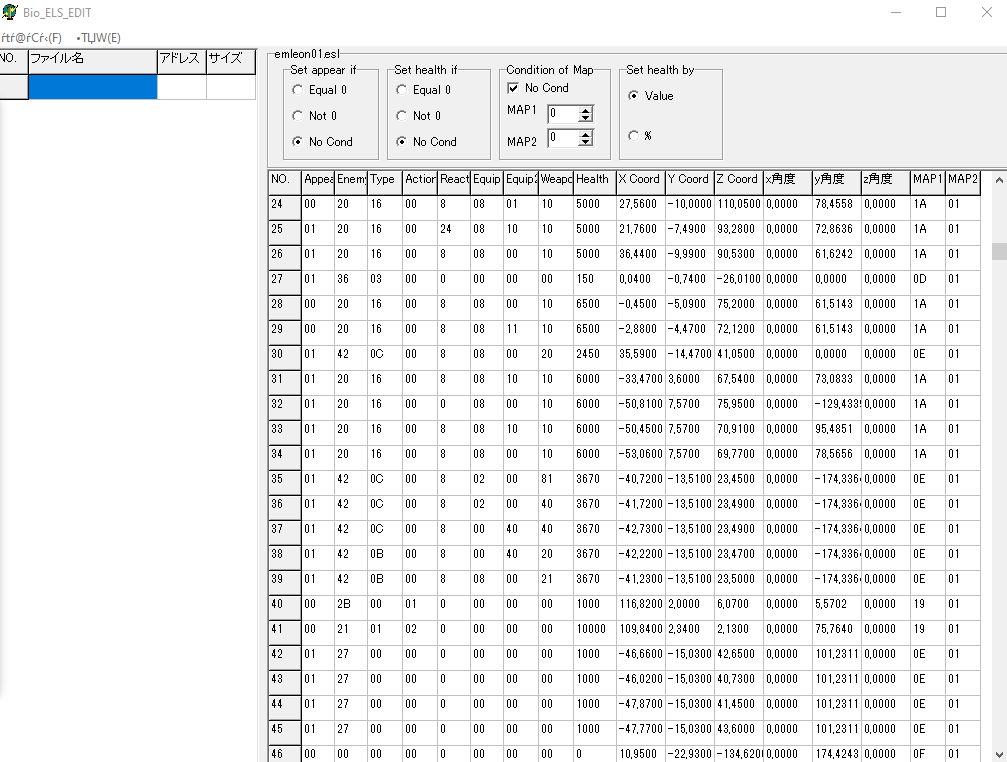Open the edit menu ending with (E)
Viewport: 1007px width, 762px height.
click(98, 38)
